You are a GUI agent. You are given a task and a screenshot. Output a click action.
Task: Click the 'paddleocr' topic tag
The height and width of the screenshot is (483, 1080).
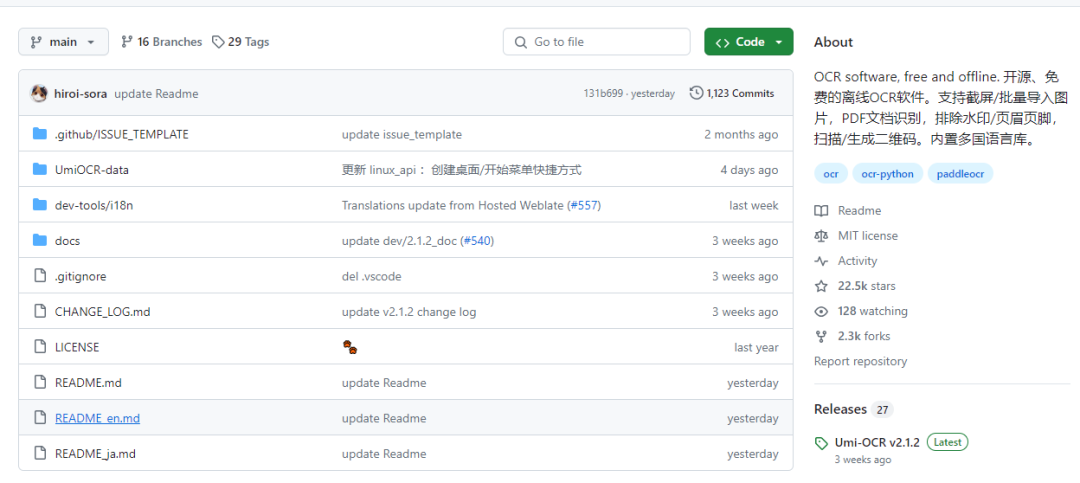(x=960, y=174)
